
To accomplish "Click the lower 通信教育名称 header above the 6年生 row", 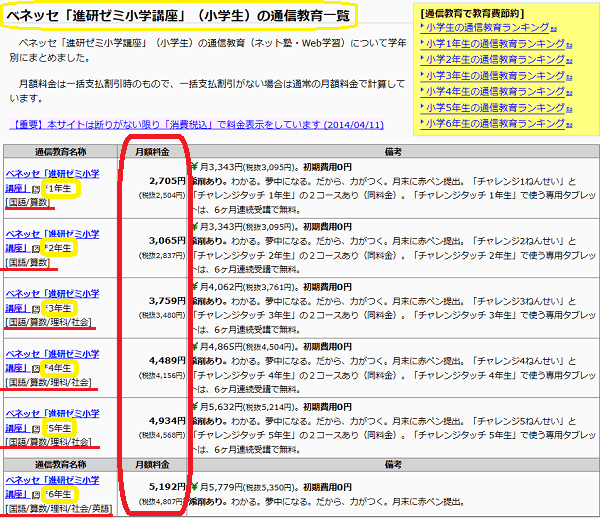I will [60, 465].
